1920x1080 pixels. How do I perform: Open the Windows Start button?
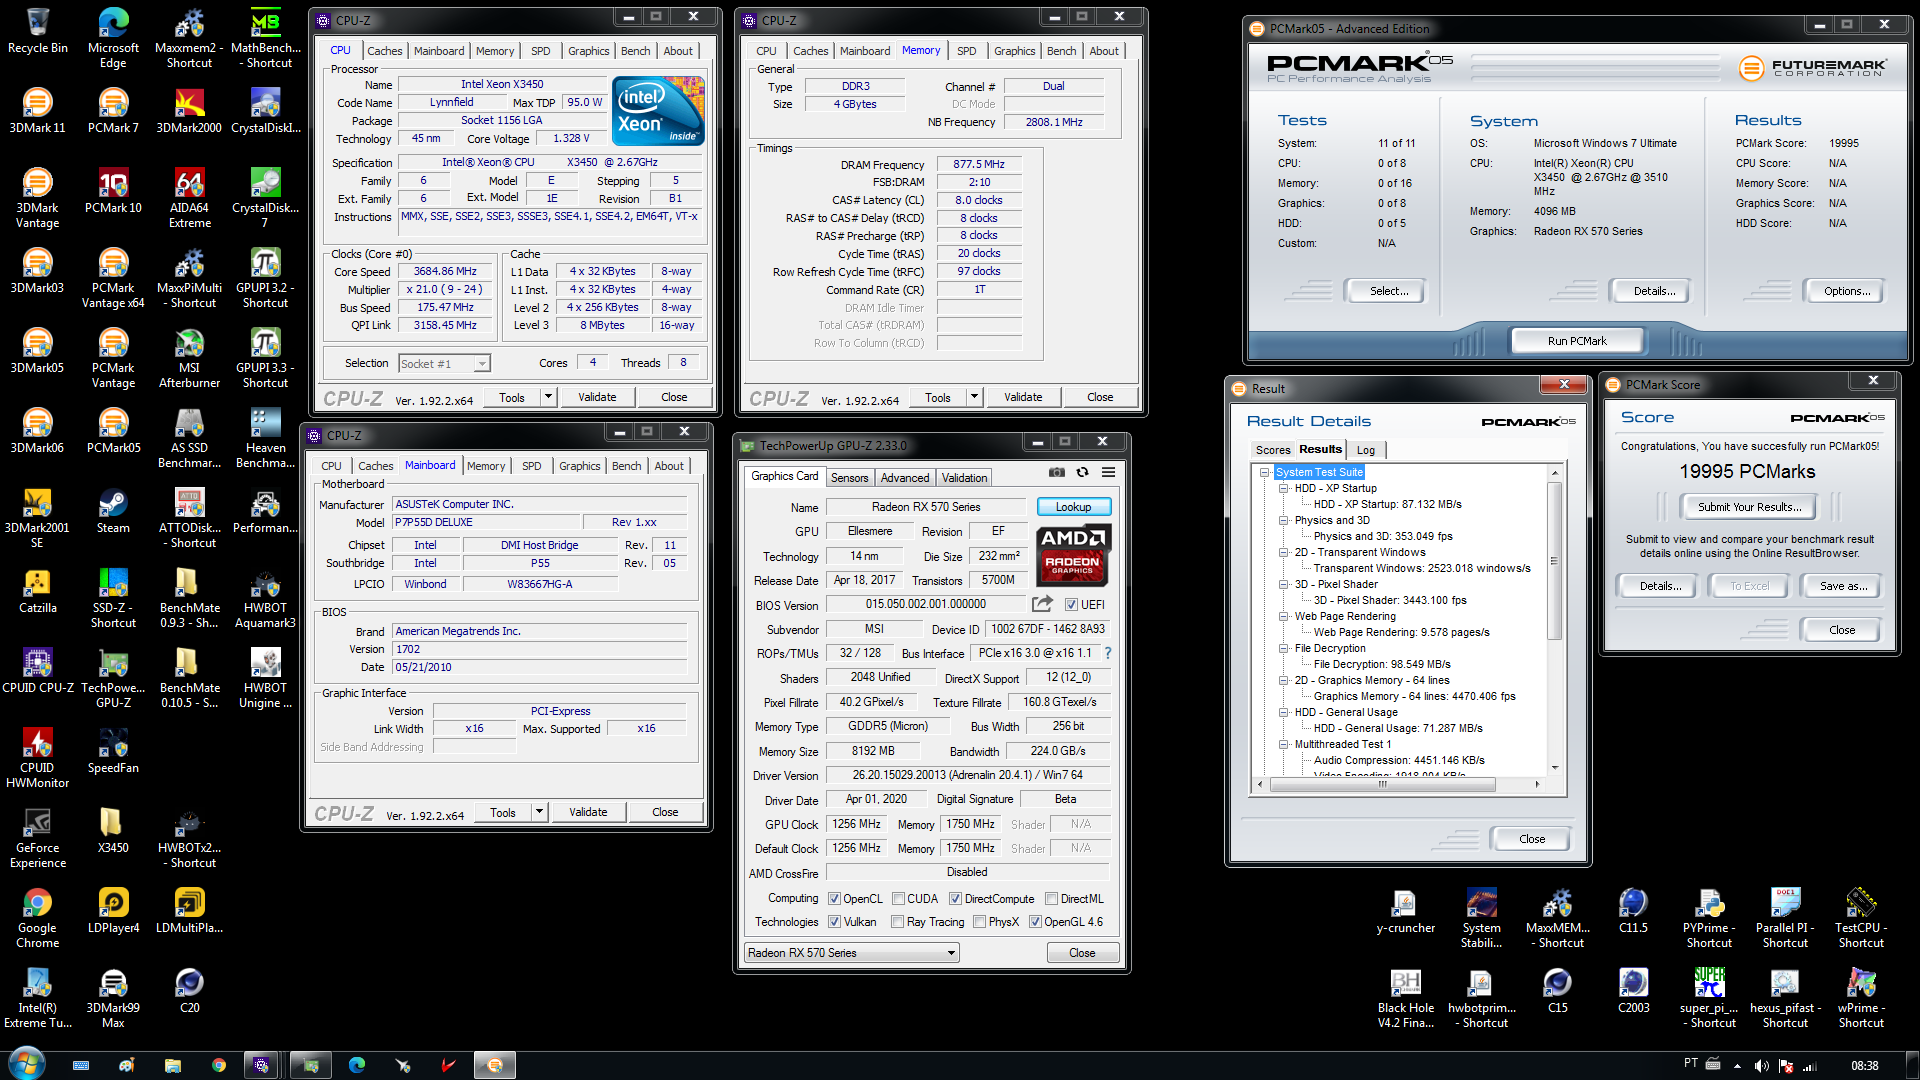pos(26,1064)
